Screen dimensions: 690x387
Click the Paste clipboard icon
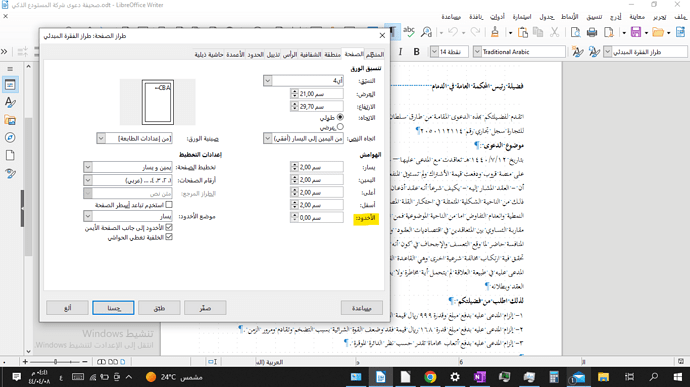[x=522, y=32]
